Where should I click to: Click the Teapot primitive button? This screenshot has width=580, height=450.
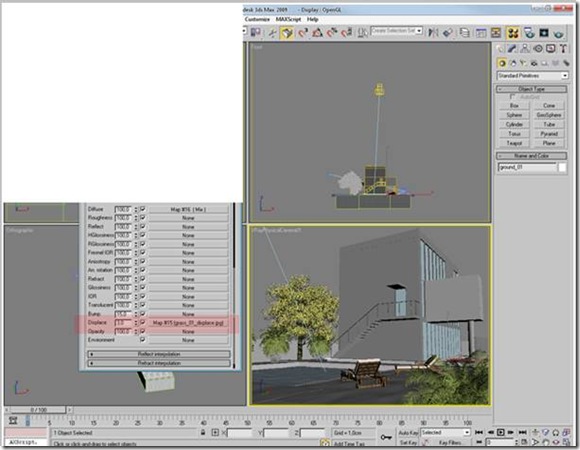[514, 143]
